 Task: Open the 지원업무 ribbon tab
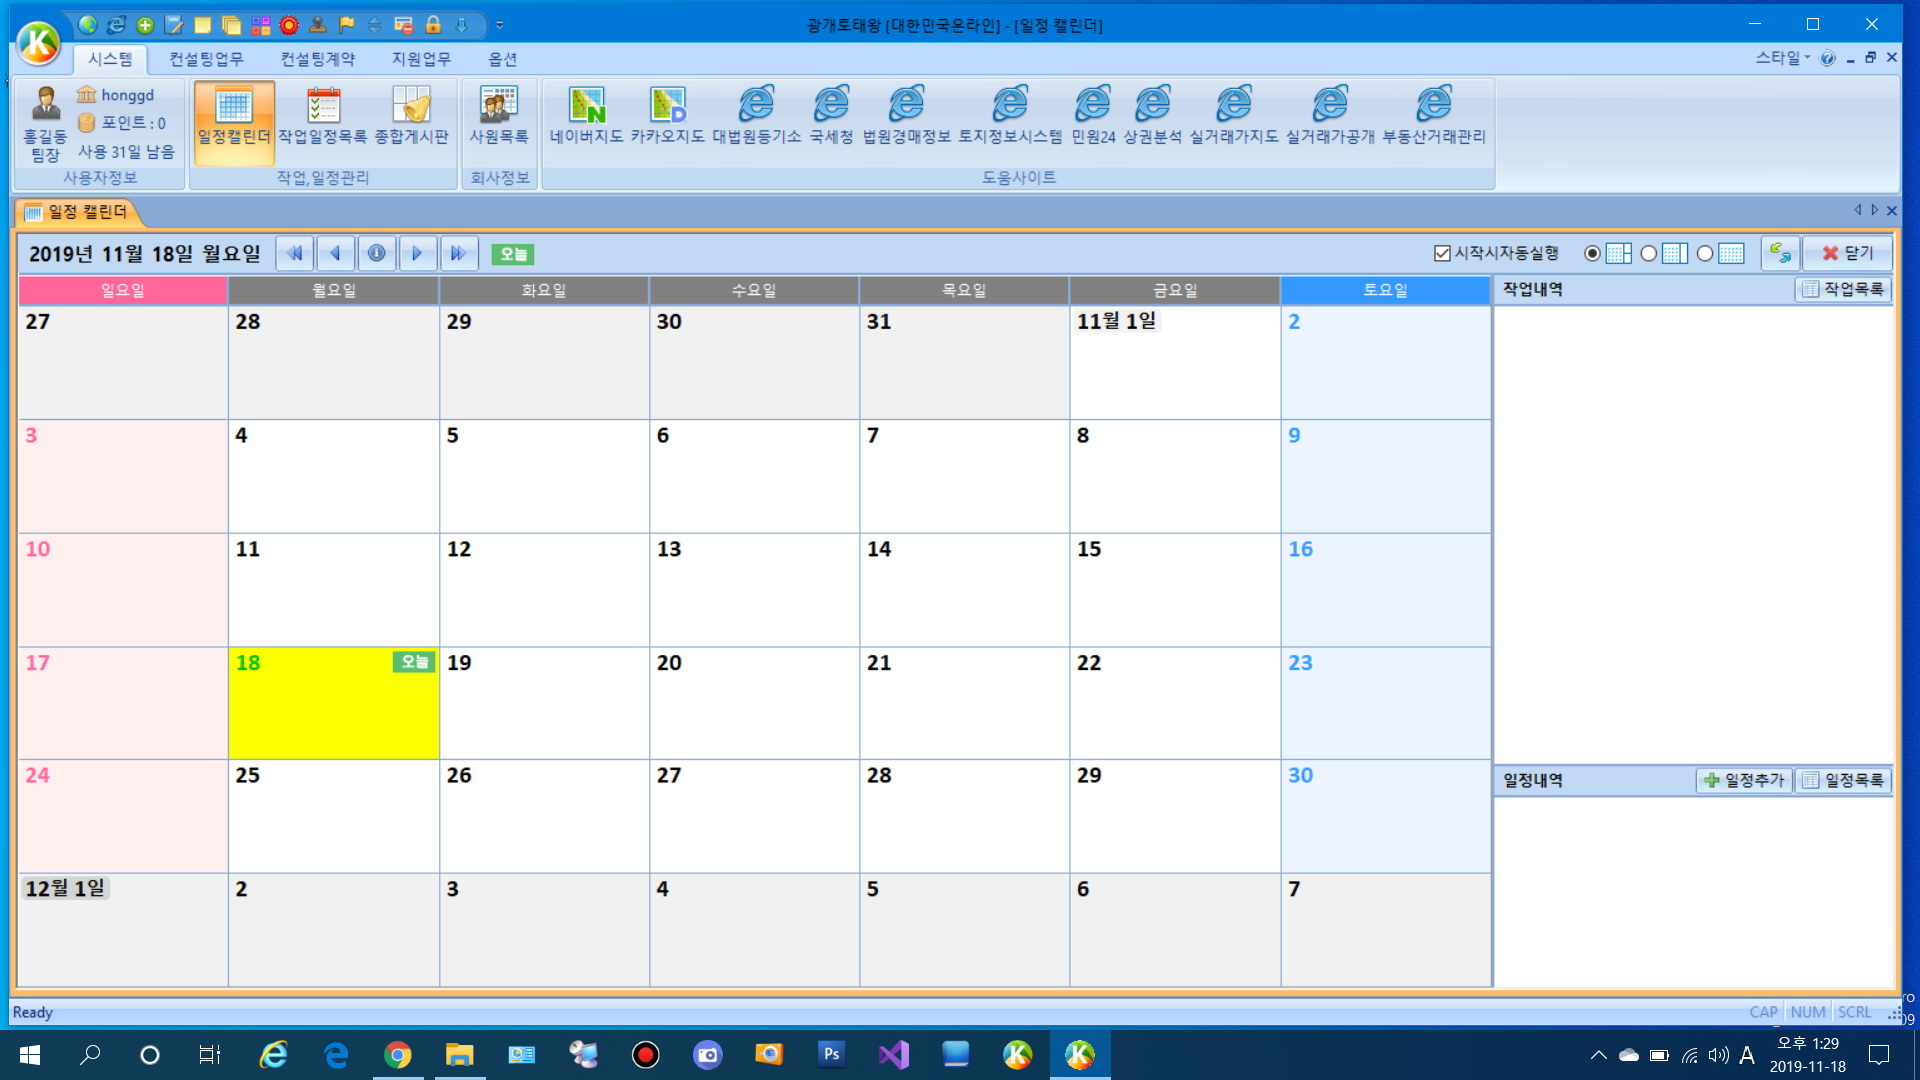point(421,59)
